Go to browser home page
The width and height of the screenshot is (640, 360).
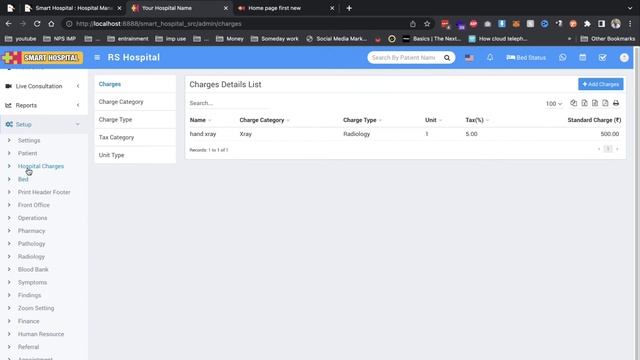pyautogui.click(x=51, y=24)
